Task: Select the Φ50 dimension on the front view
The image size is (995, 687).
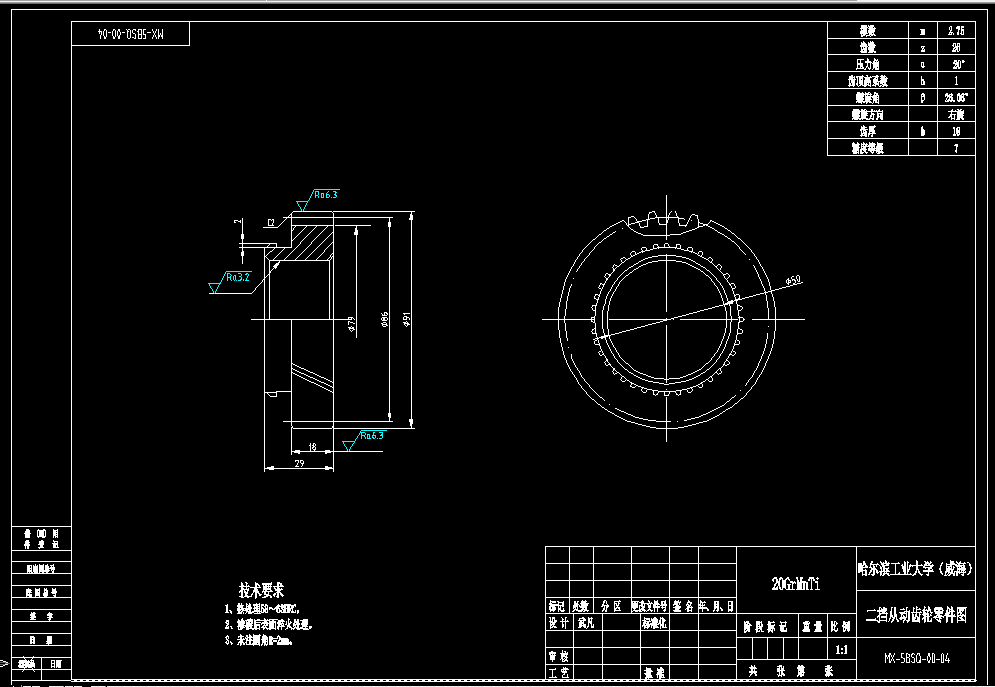Action: click(793, 280)
